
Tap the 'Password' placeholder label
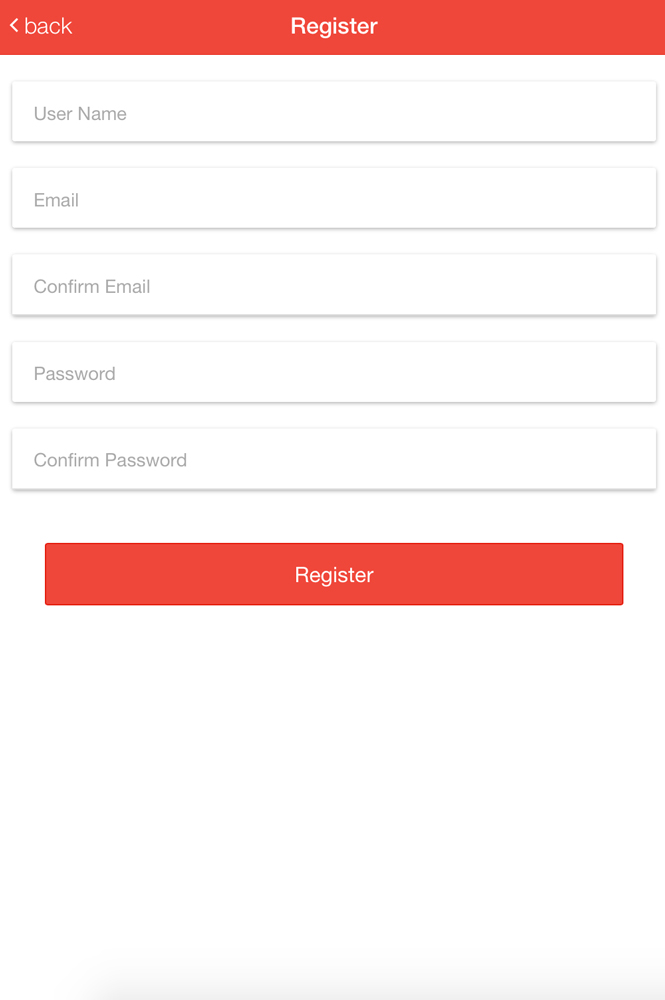point(74,374)
